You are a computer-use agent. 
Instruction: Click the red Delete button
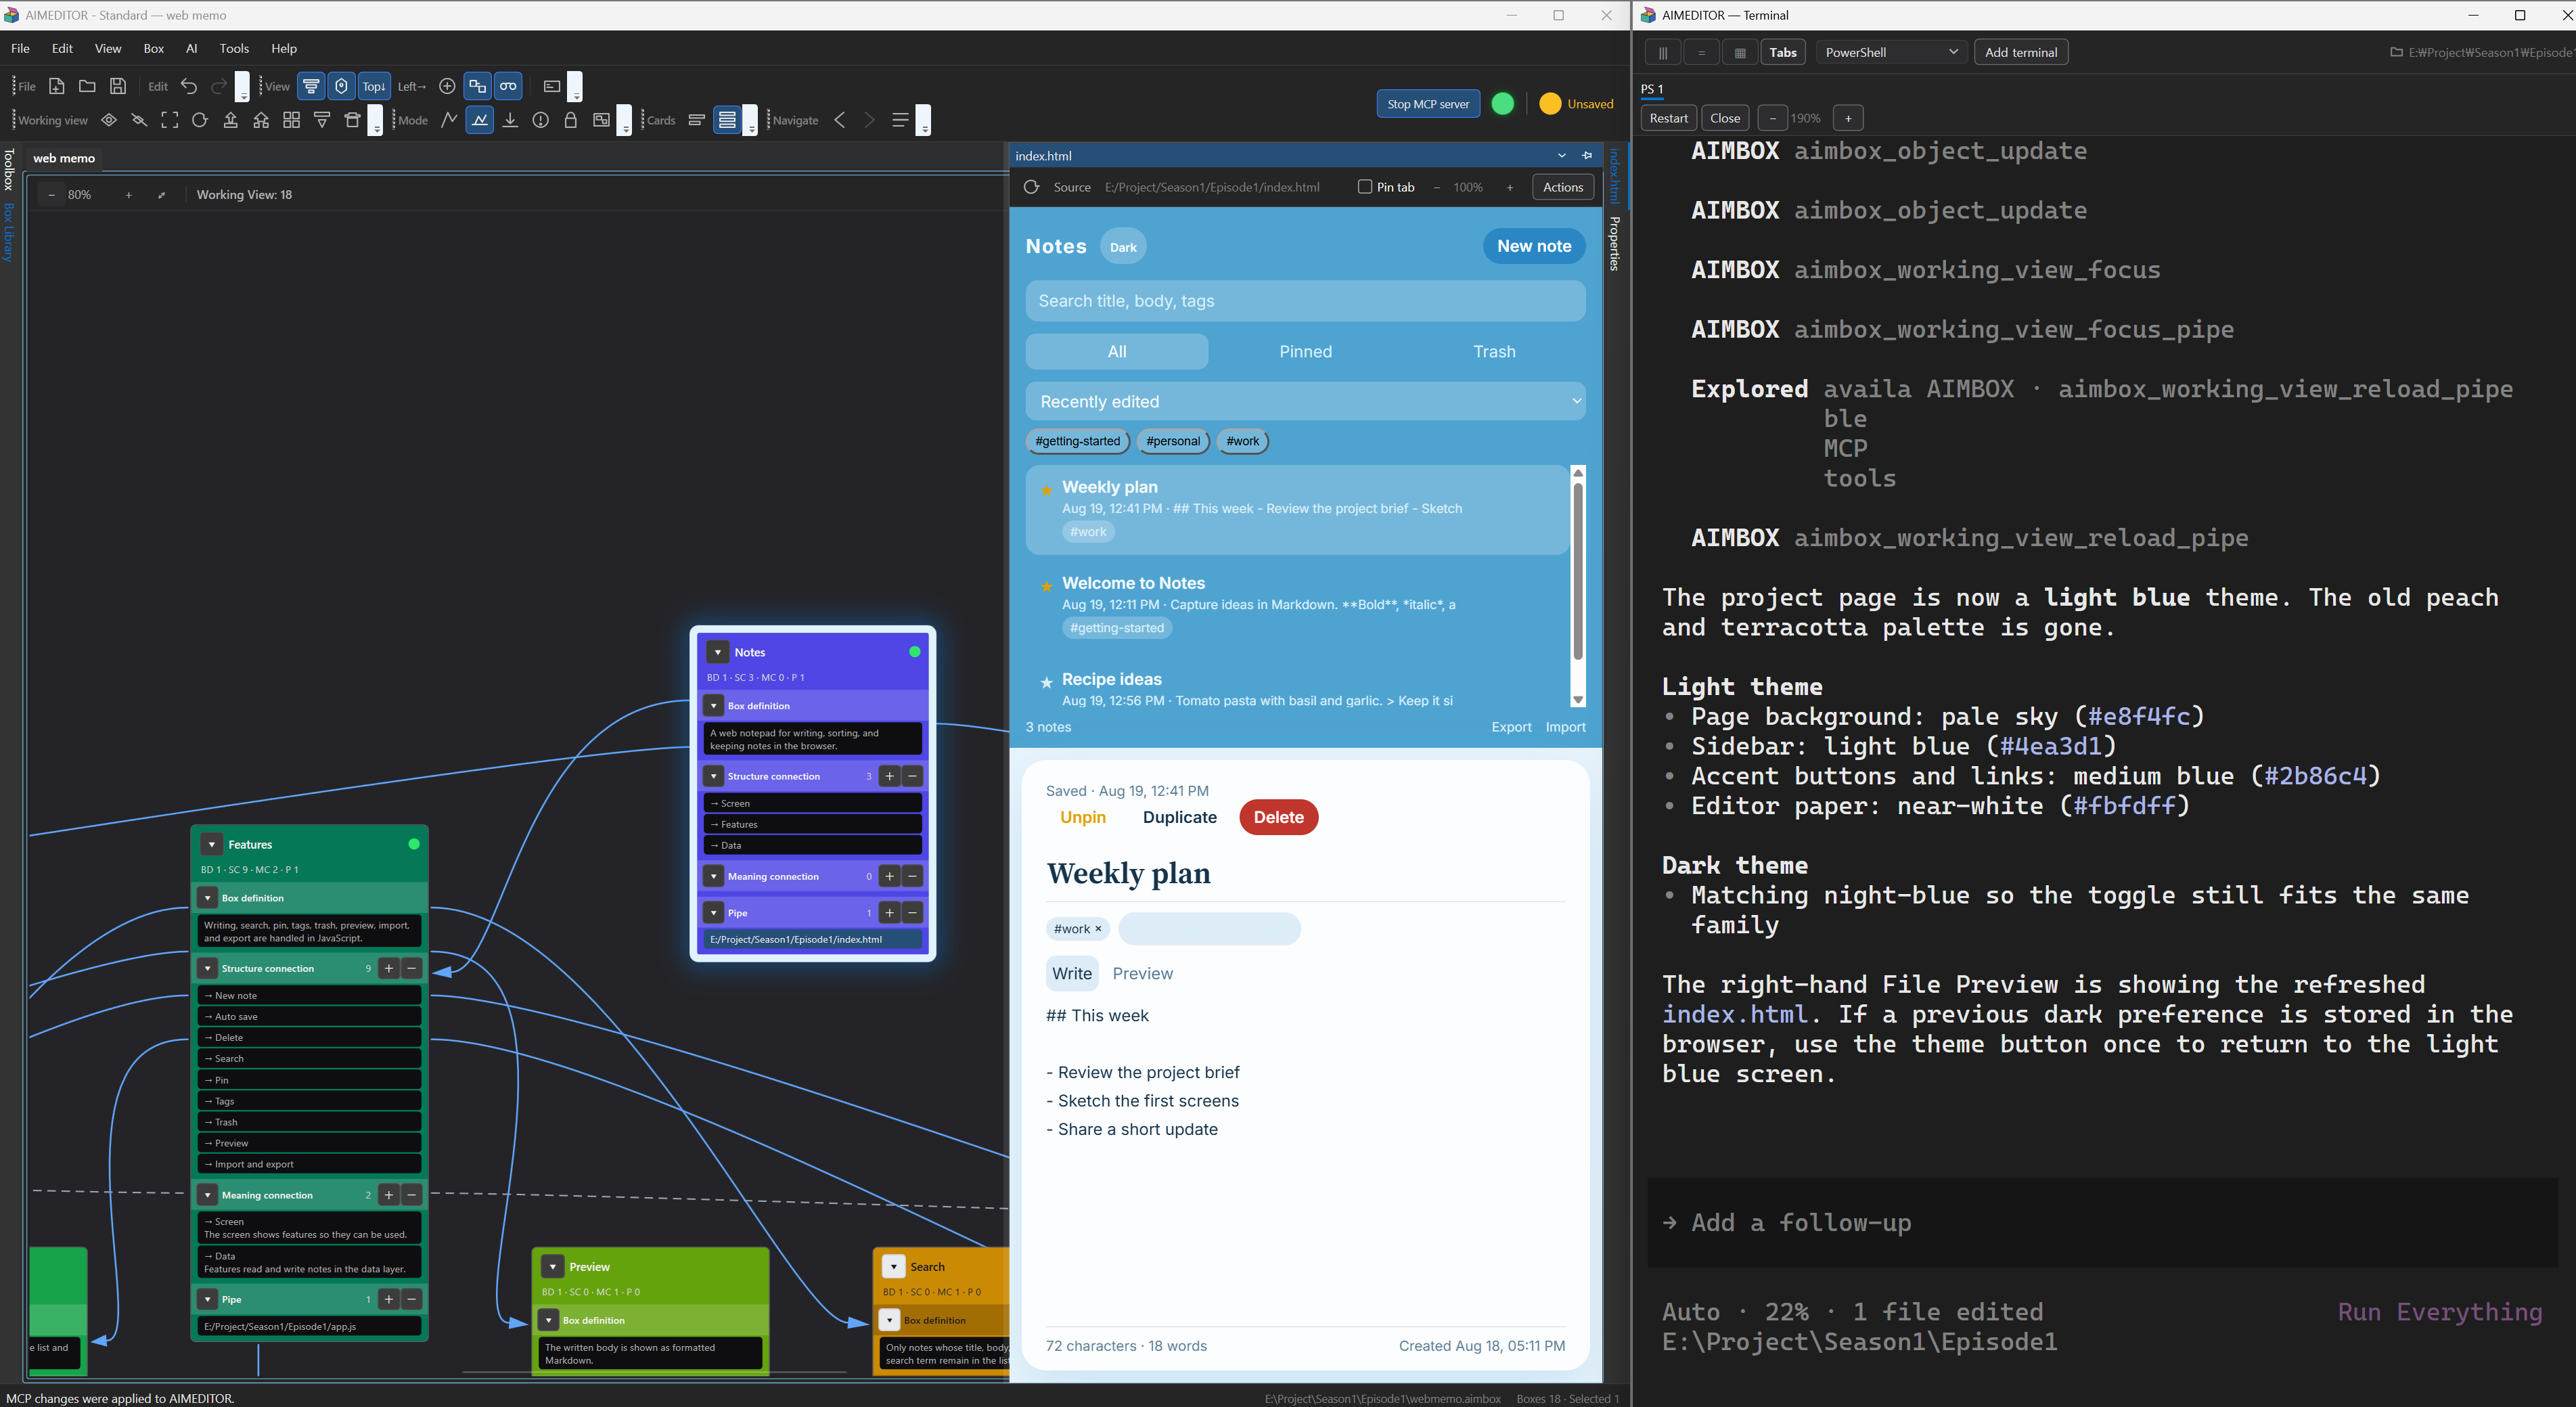pyautogui.click(x=1278, y=817)
